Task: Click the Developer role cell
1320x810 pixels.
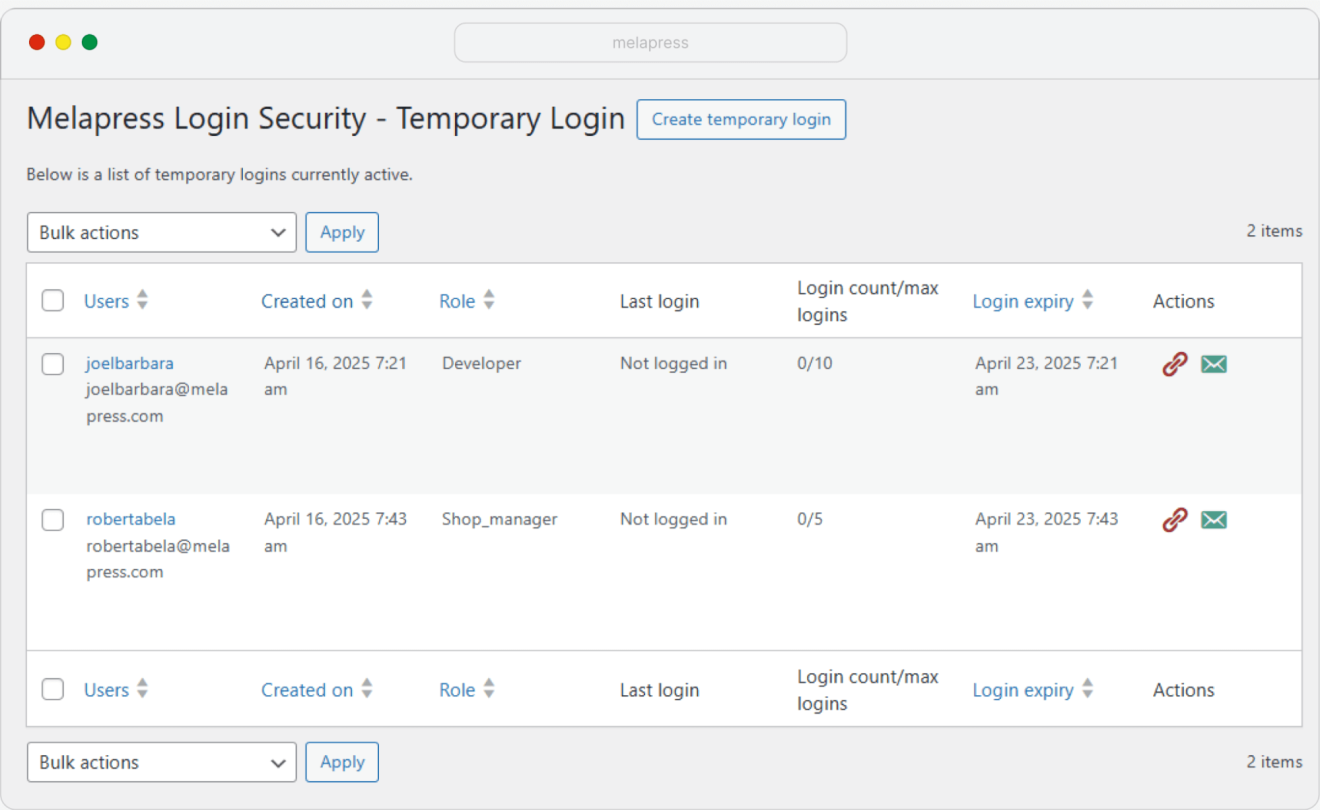Action: pos(481,363)
